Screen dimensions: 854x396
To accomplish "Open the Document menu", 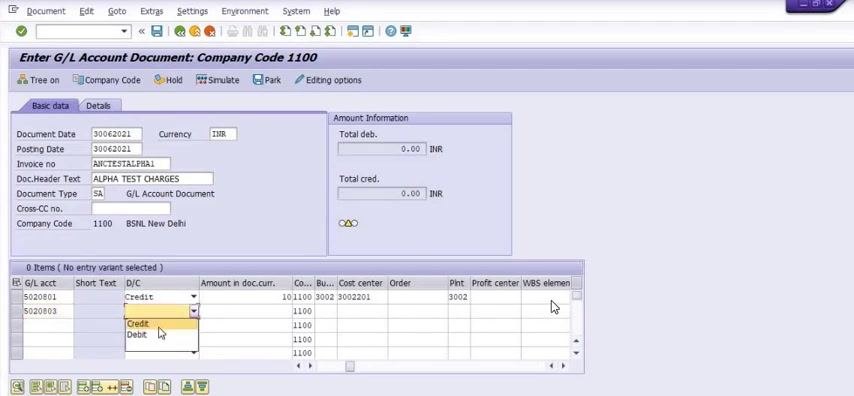I will point(46,11).
